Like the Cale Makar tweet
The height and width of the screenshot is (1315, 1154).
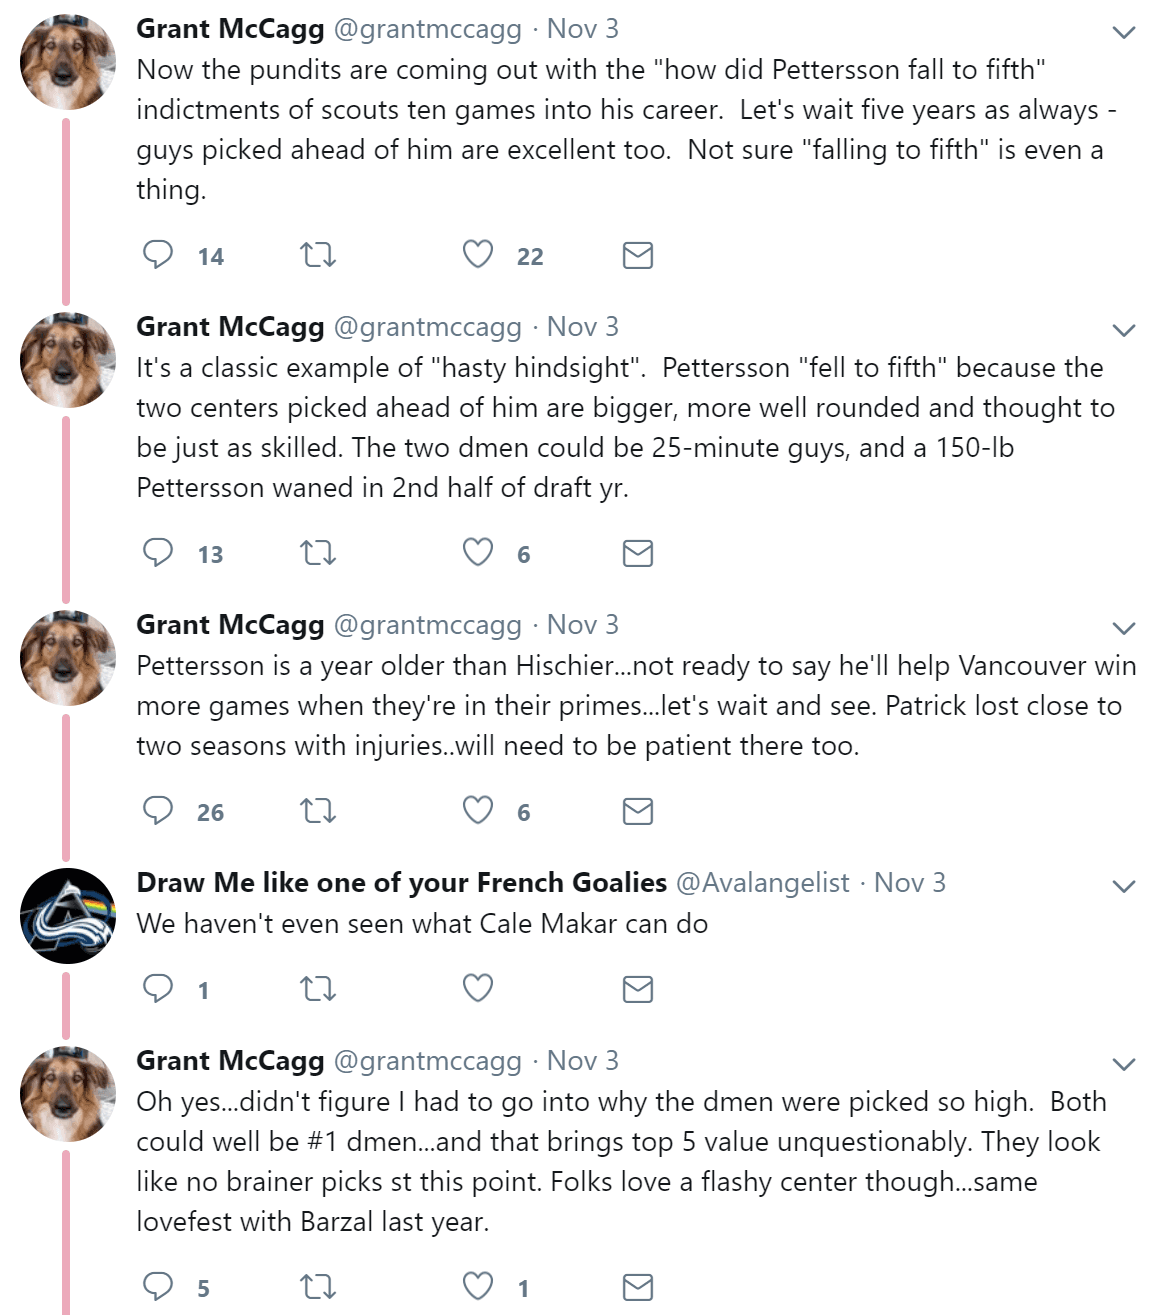pyautogui.click(x=478, y=989)
